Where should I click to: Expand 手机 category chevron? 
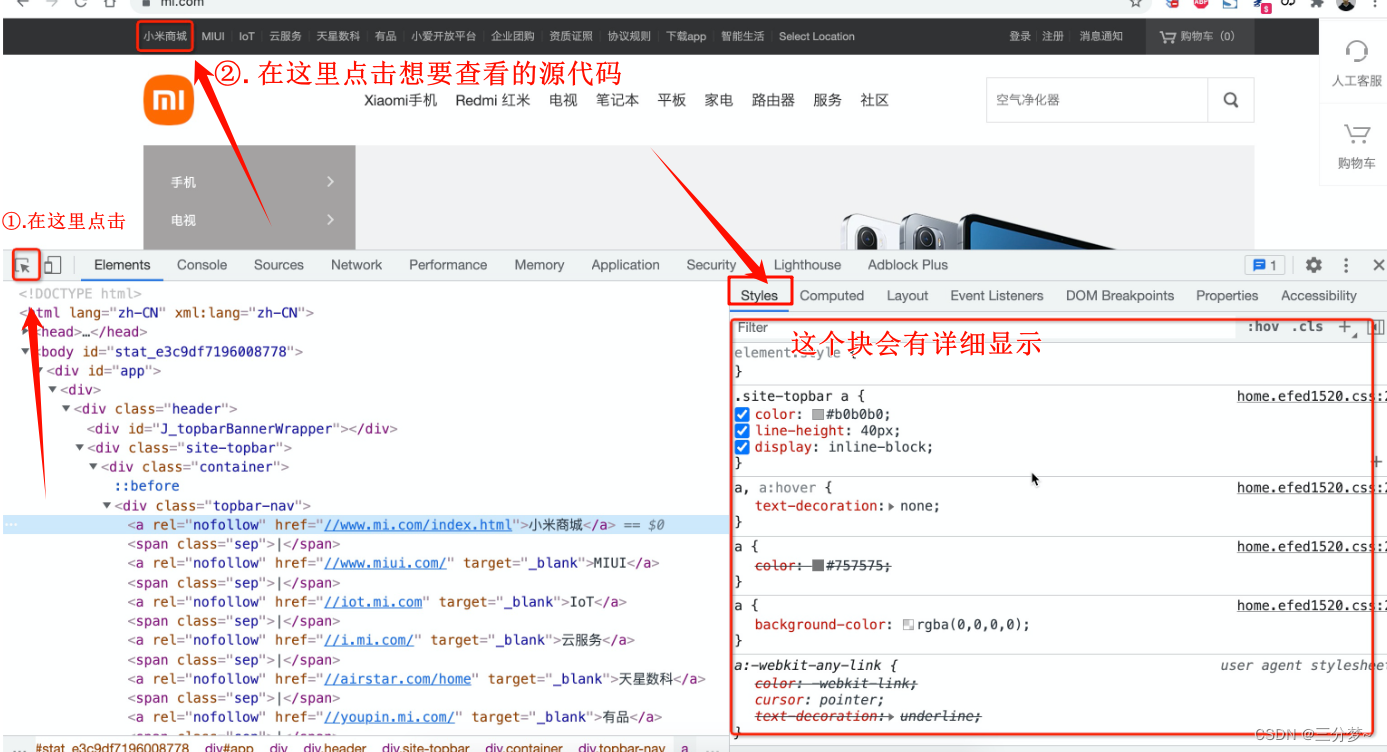tap(330, 182)
